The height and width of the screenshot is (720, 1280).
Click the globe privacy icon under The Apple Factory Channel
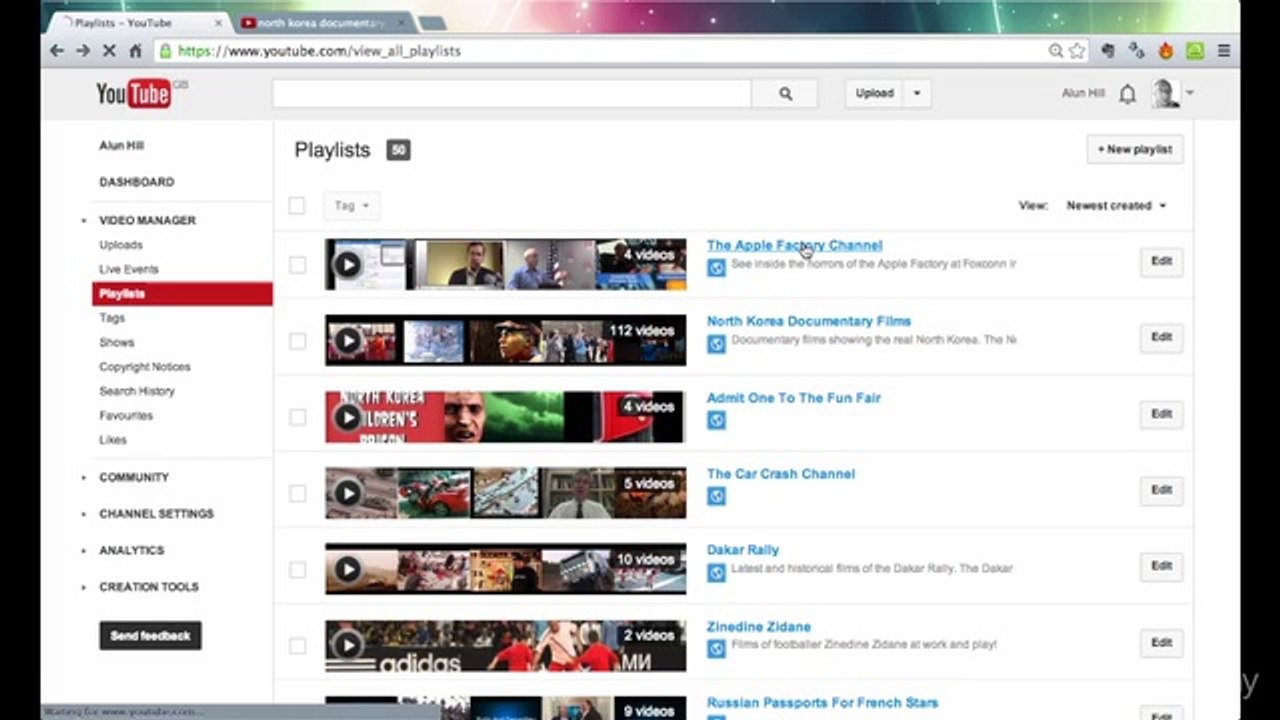coord(716,267)
